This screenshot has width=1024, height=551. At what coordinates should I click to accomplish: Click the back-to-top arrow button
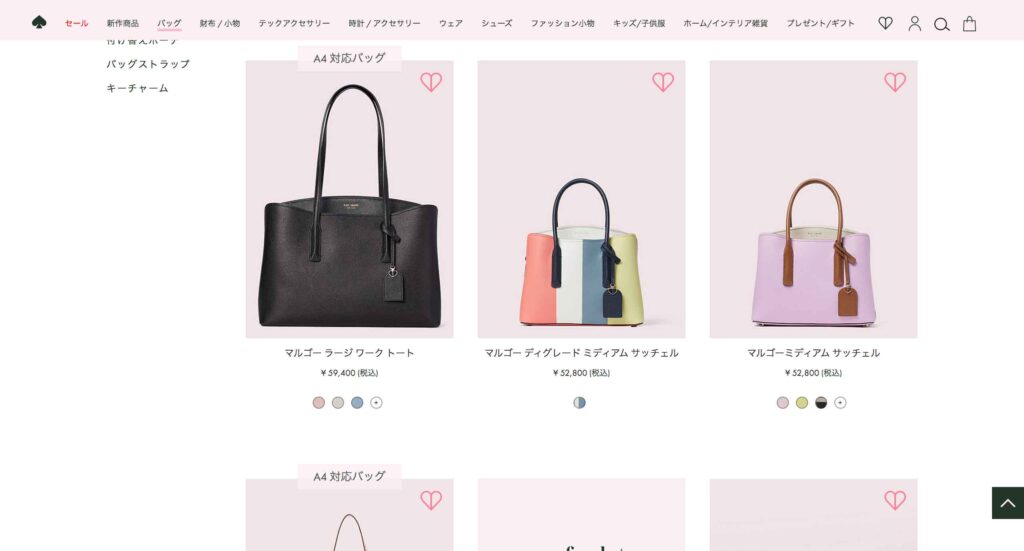click(1008, 503)
